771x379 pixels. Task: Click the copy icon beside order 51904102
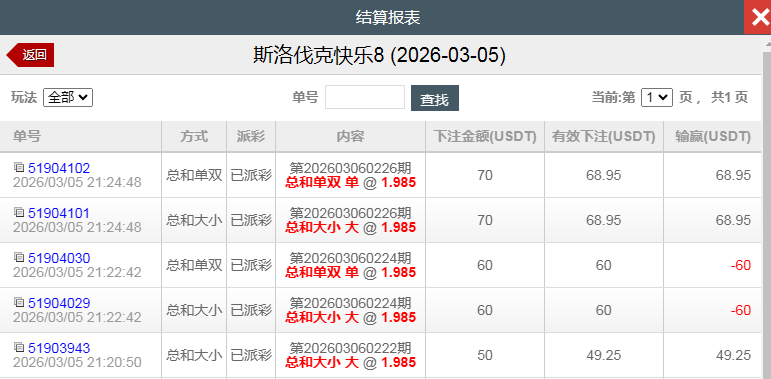coord(19,167)
